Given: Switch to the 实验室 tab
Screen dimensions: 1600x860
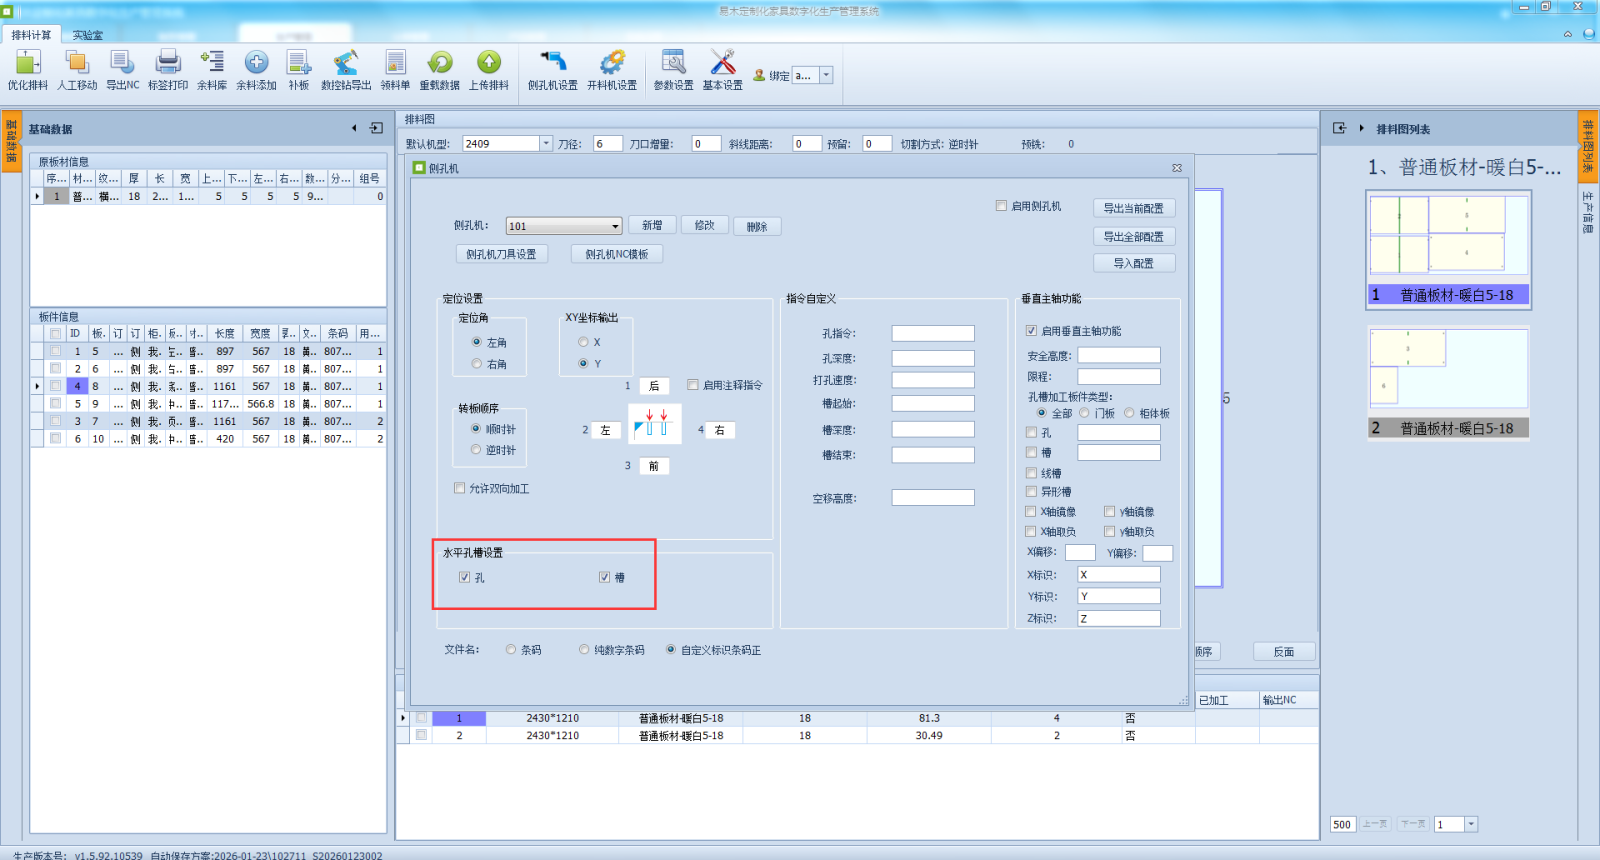Looking at the screenshot, I should pyautogui.click(x=87, y=35).
